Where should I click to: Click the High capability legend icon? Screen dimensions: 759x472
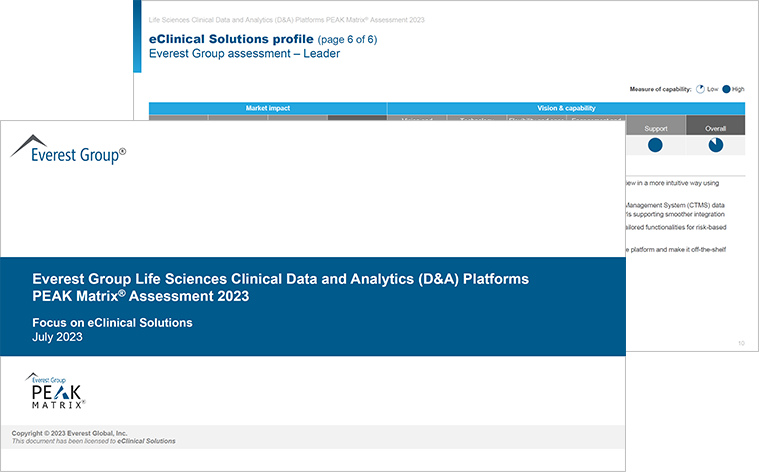pos(727,89)
